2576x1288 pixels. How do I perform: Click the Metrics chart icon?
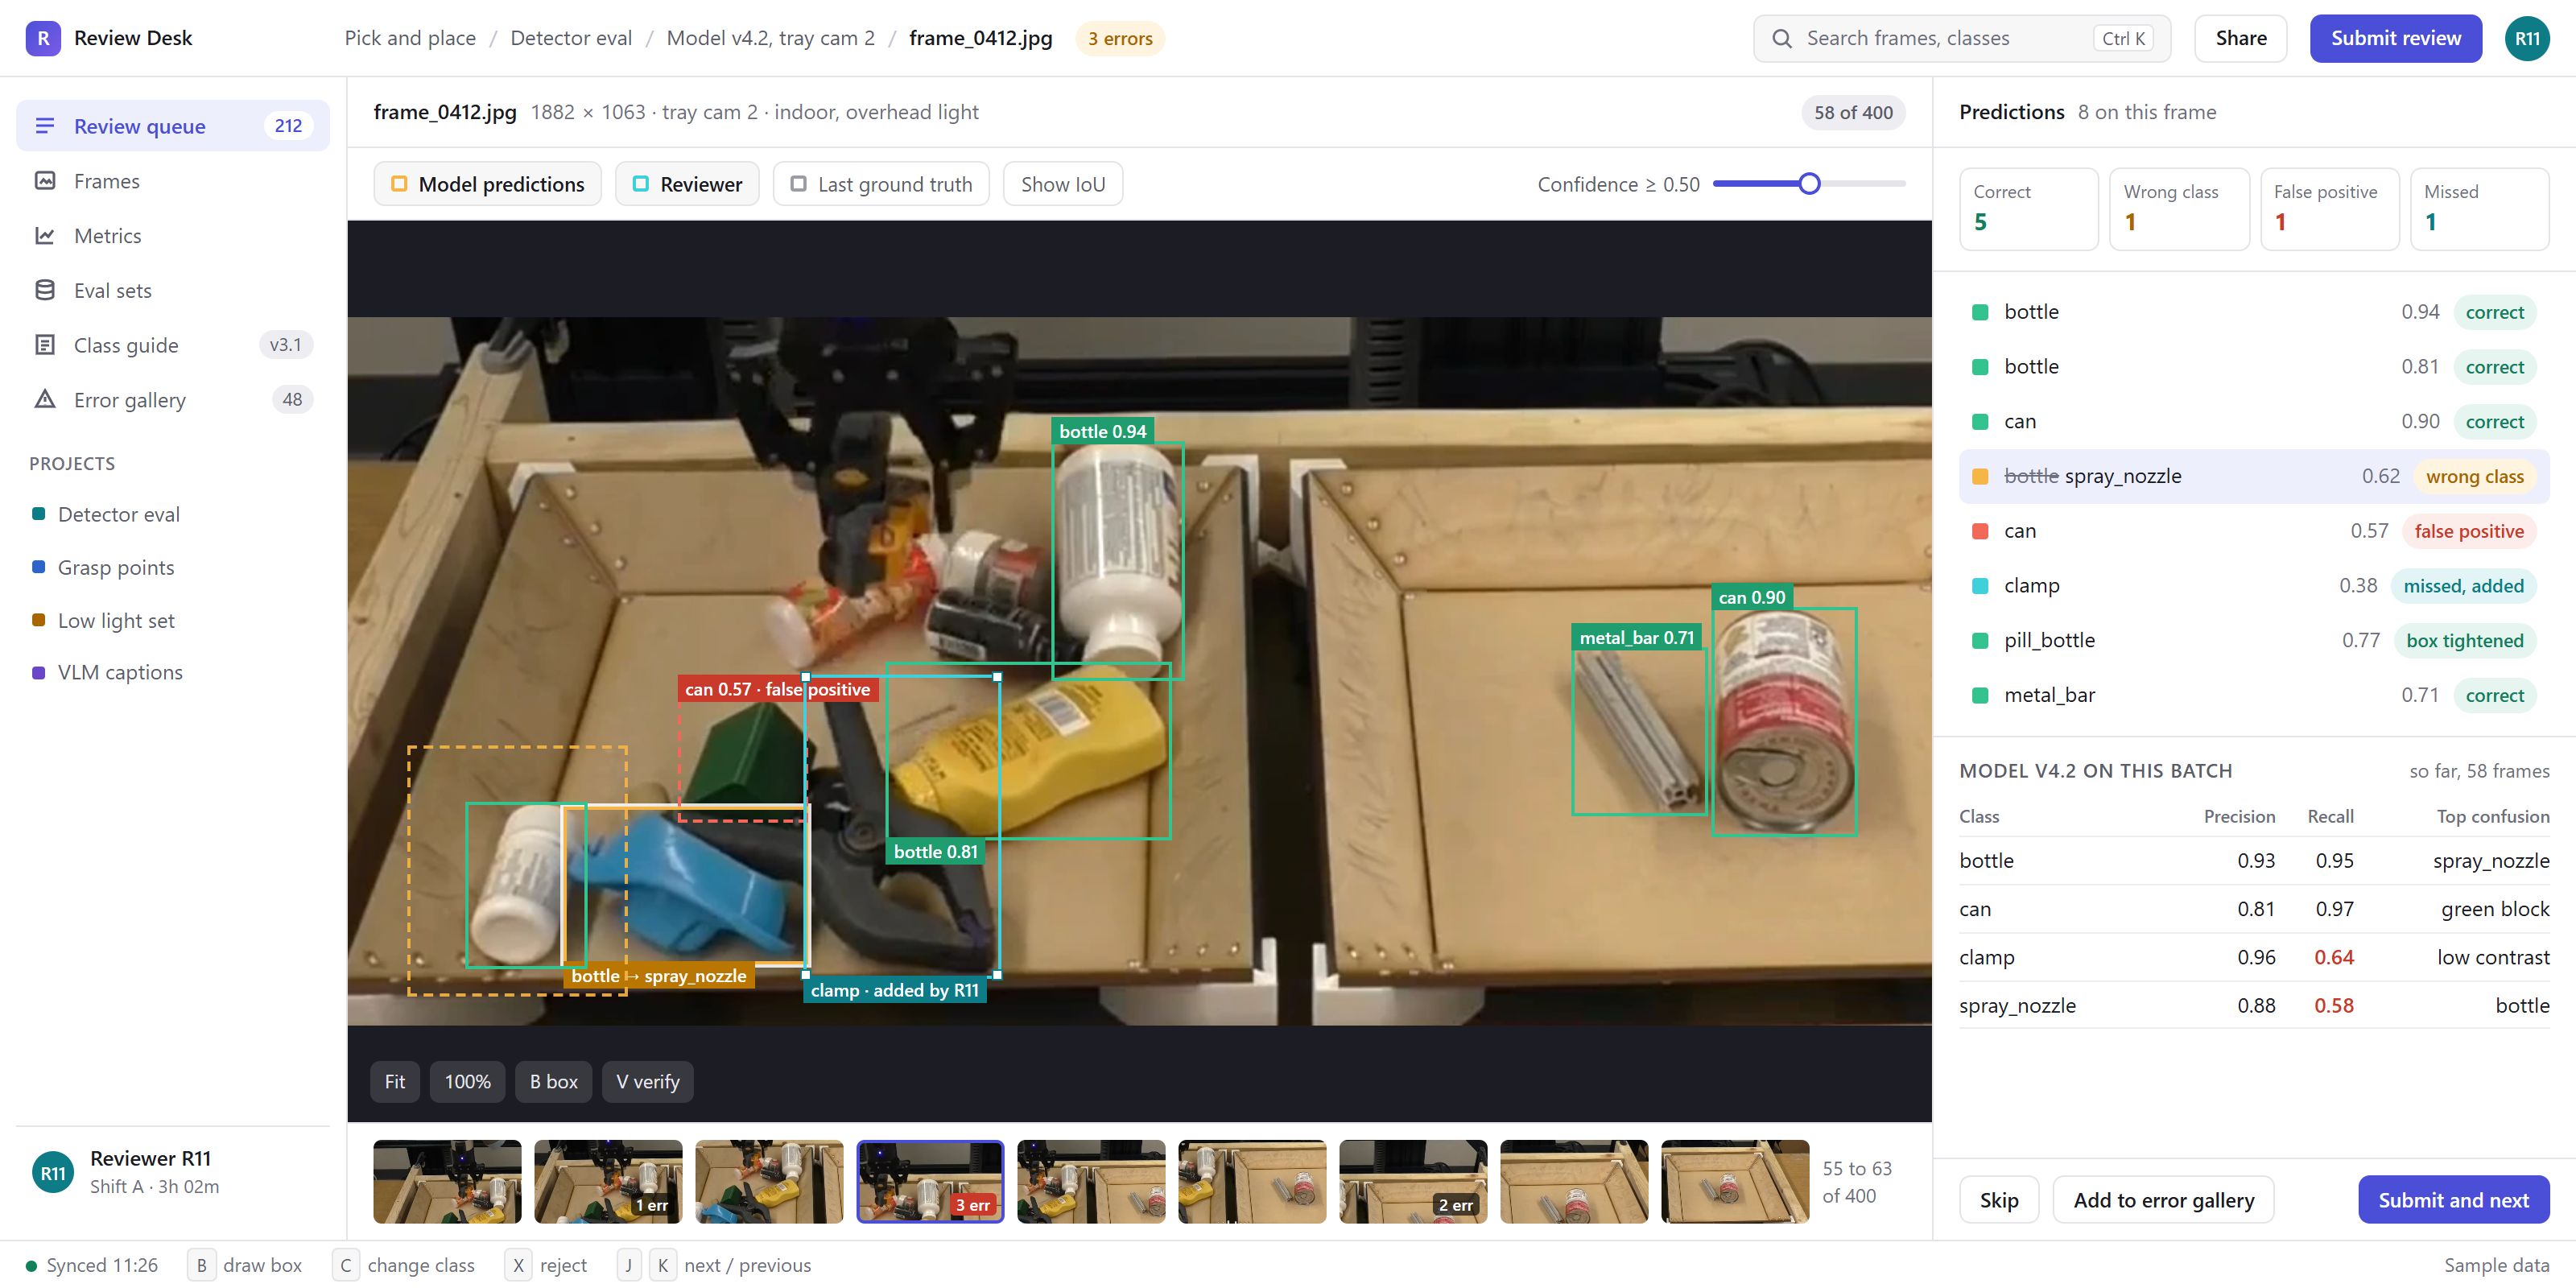pos(45,236)
